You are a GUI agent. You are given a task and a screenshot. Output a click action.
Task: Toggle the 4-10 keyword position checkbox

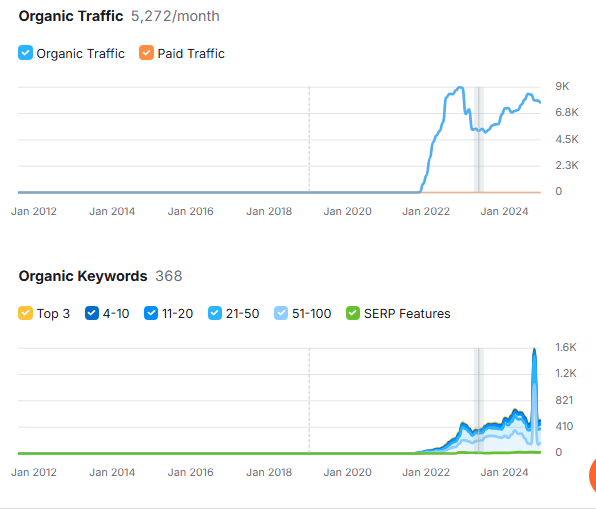click(92, 313)
